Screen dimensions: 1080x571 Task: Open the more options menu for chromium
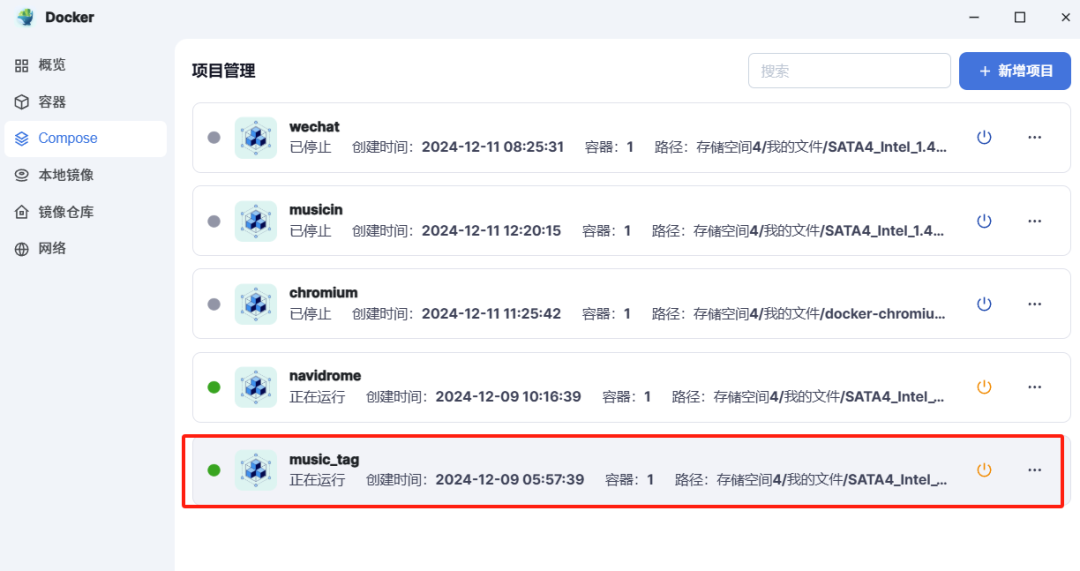click(x=1035, y=304)
